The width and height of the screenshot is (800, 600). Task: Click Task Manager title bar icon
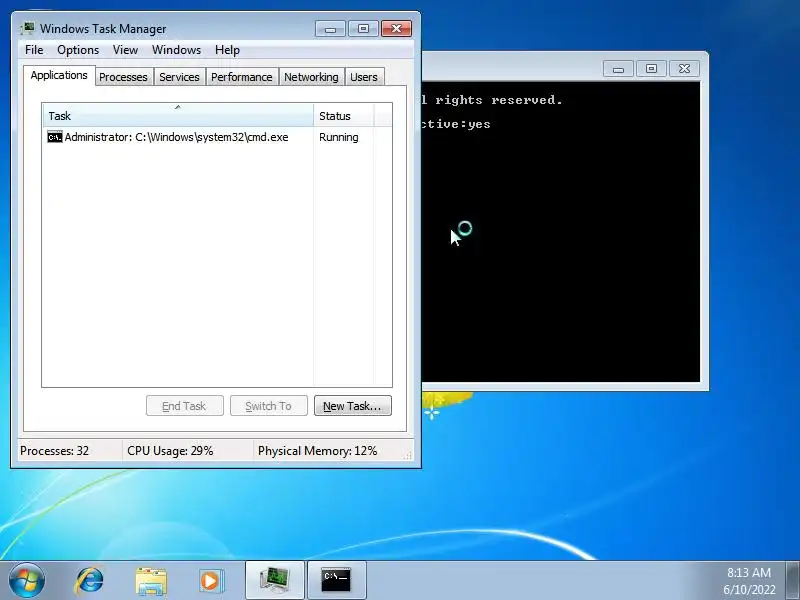click(x=28, y=29)
